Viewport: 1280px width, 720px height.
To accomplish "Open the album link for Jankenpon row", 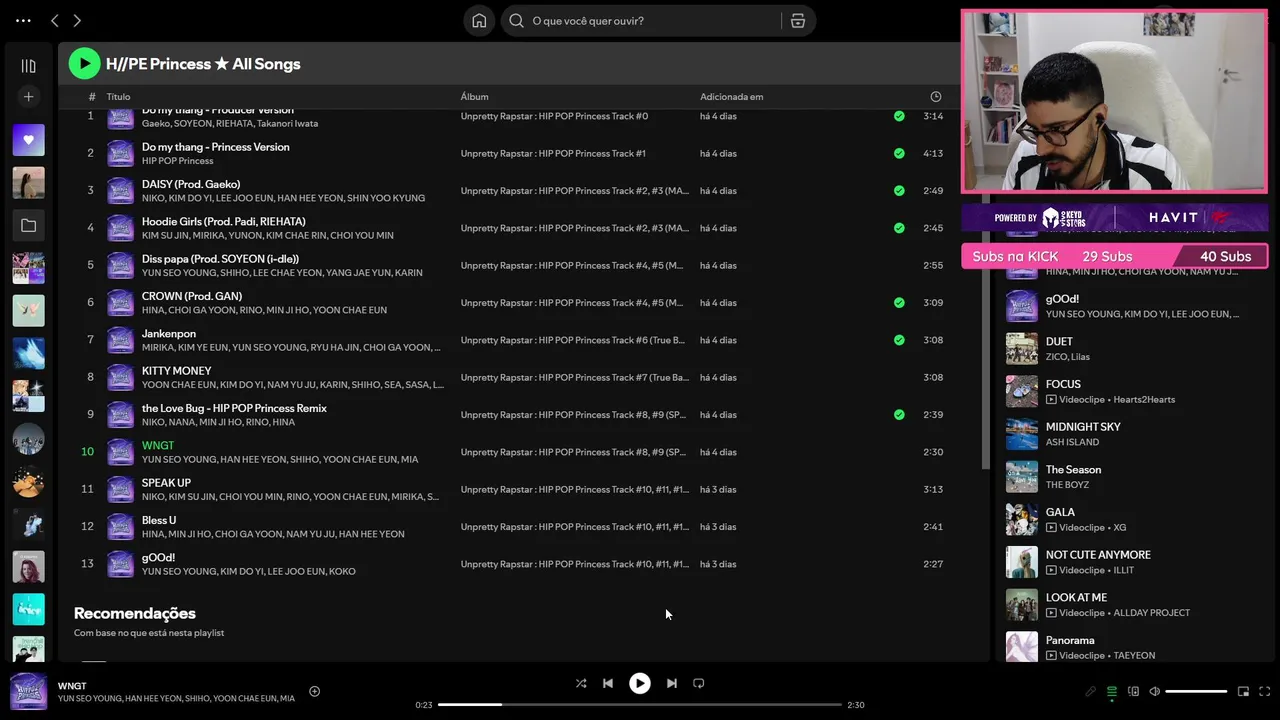I will tap(572, 340).
